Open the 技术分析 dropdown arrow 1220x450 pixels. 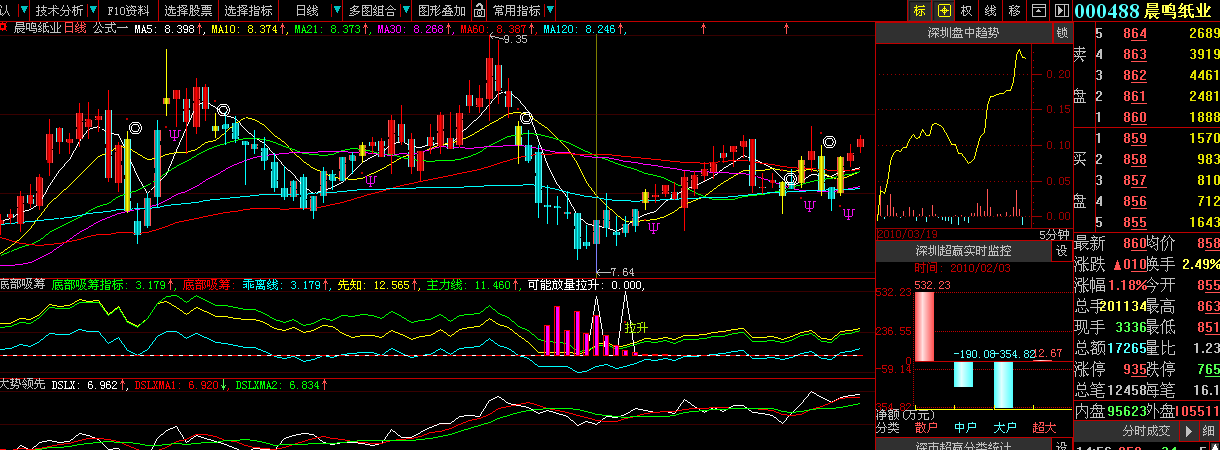click(95, 11)
